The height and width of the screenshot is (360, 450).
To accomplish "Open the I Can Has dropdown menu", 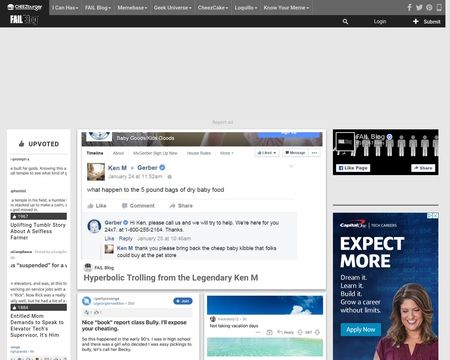I will pyautogui.click(x=65, y=7).
